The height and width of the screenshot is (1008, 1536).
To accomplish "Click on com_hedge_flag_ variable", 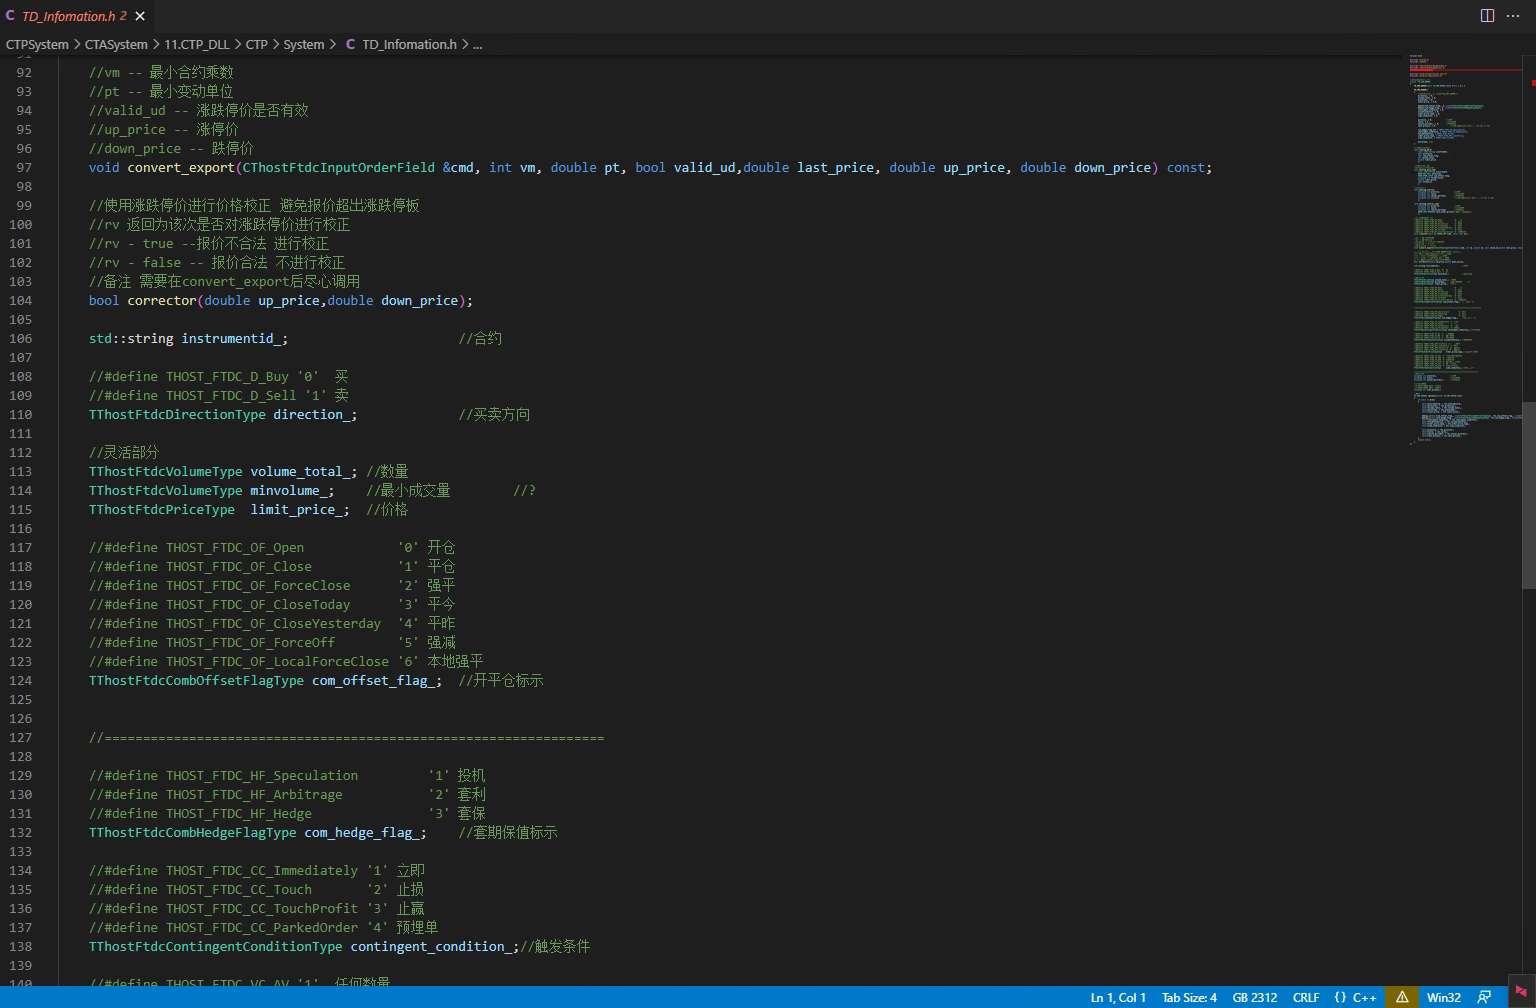I will click(x=362, y=832).
